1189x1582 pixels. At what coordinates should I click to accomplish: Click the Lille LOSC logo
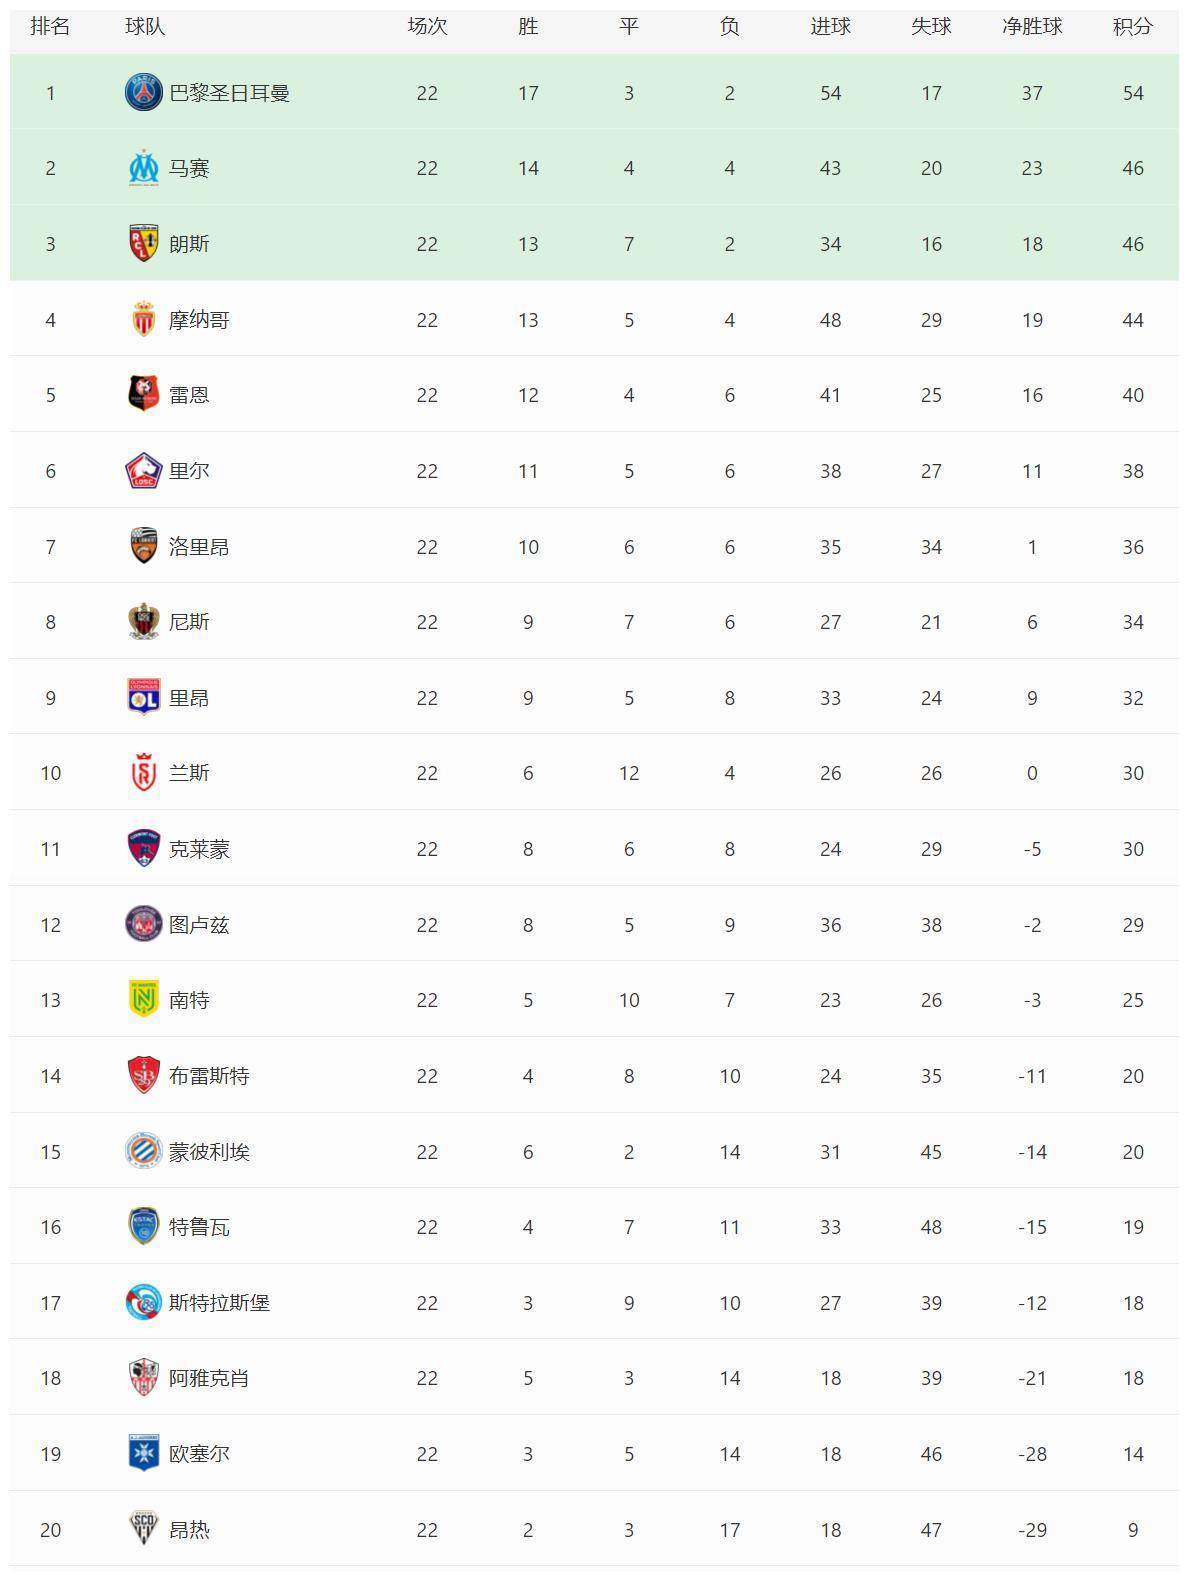144,471
